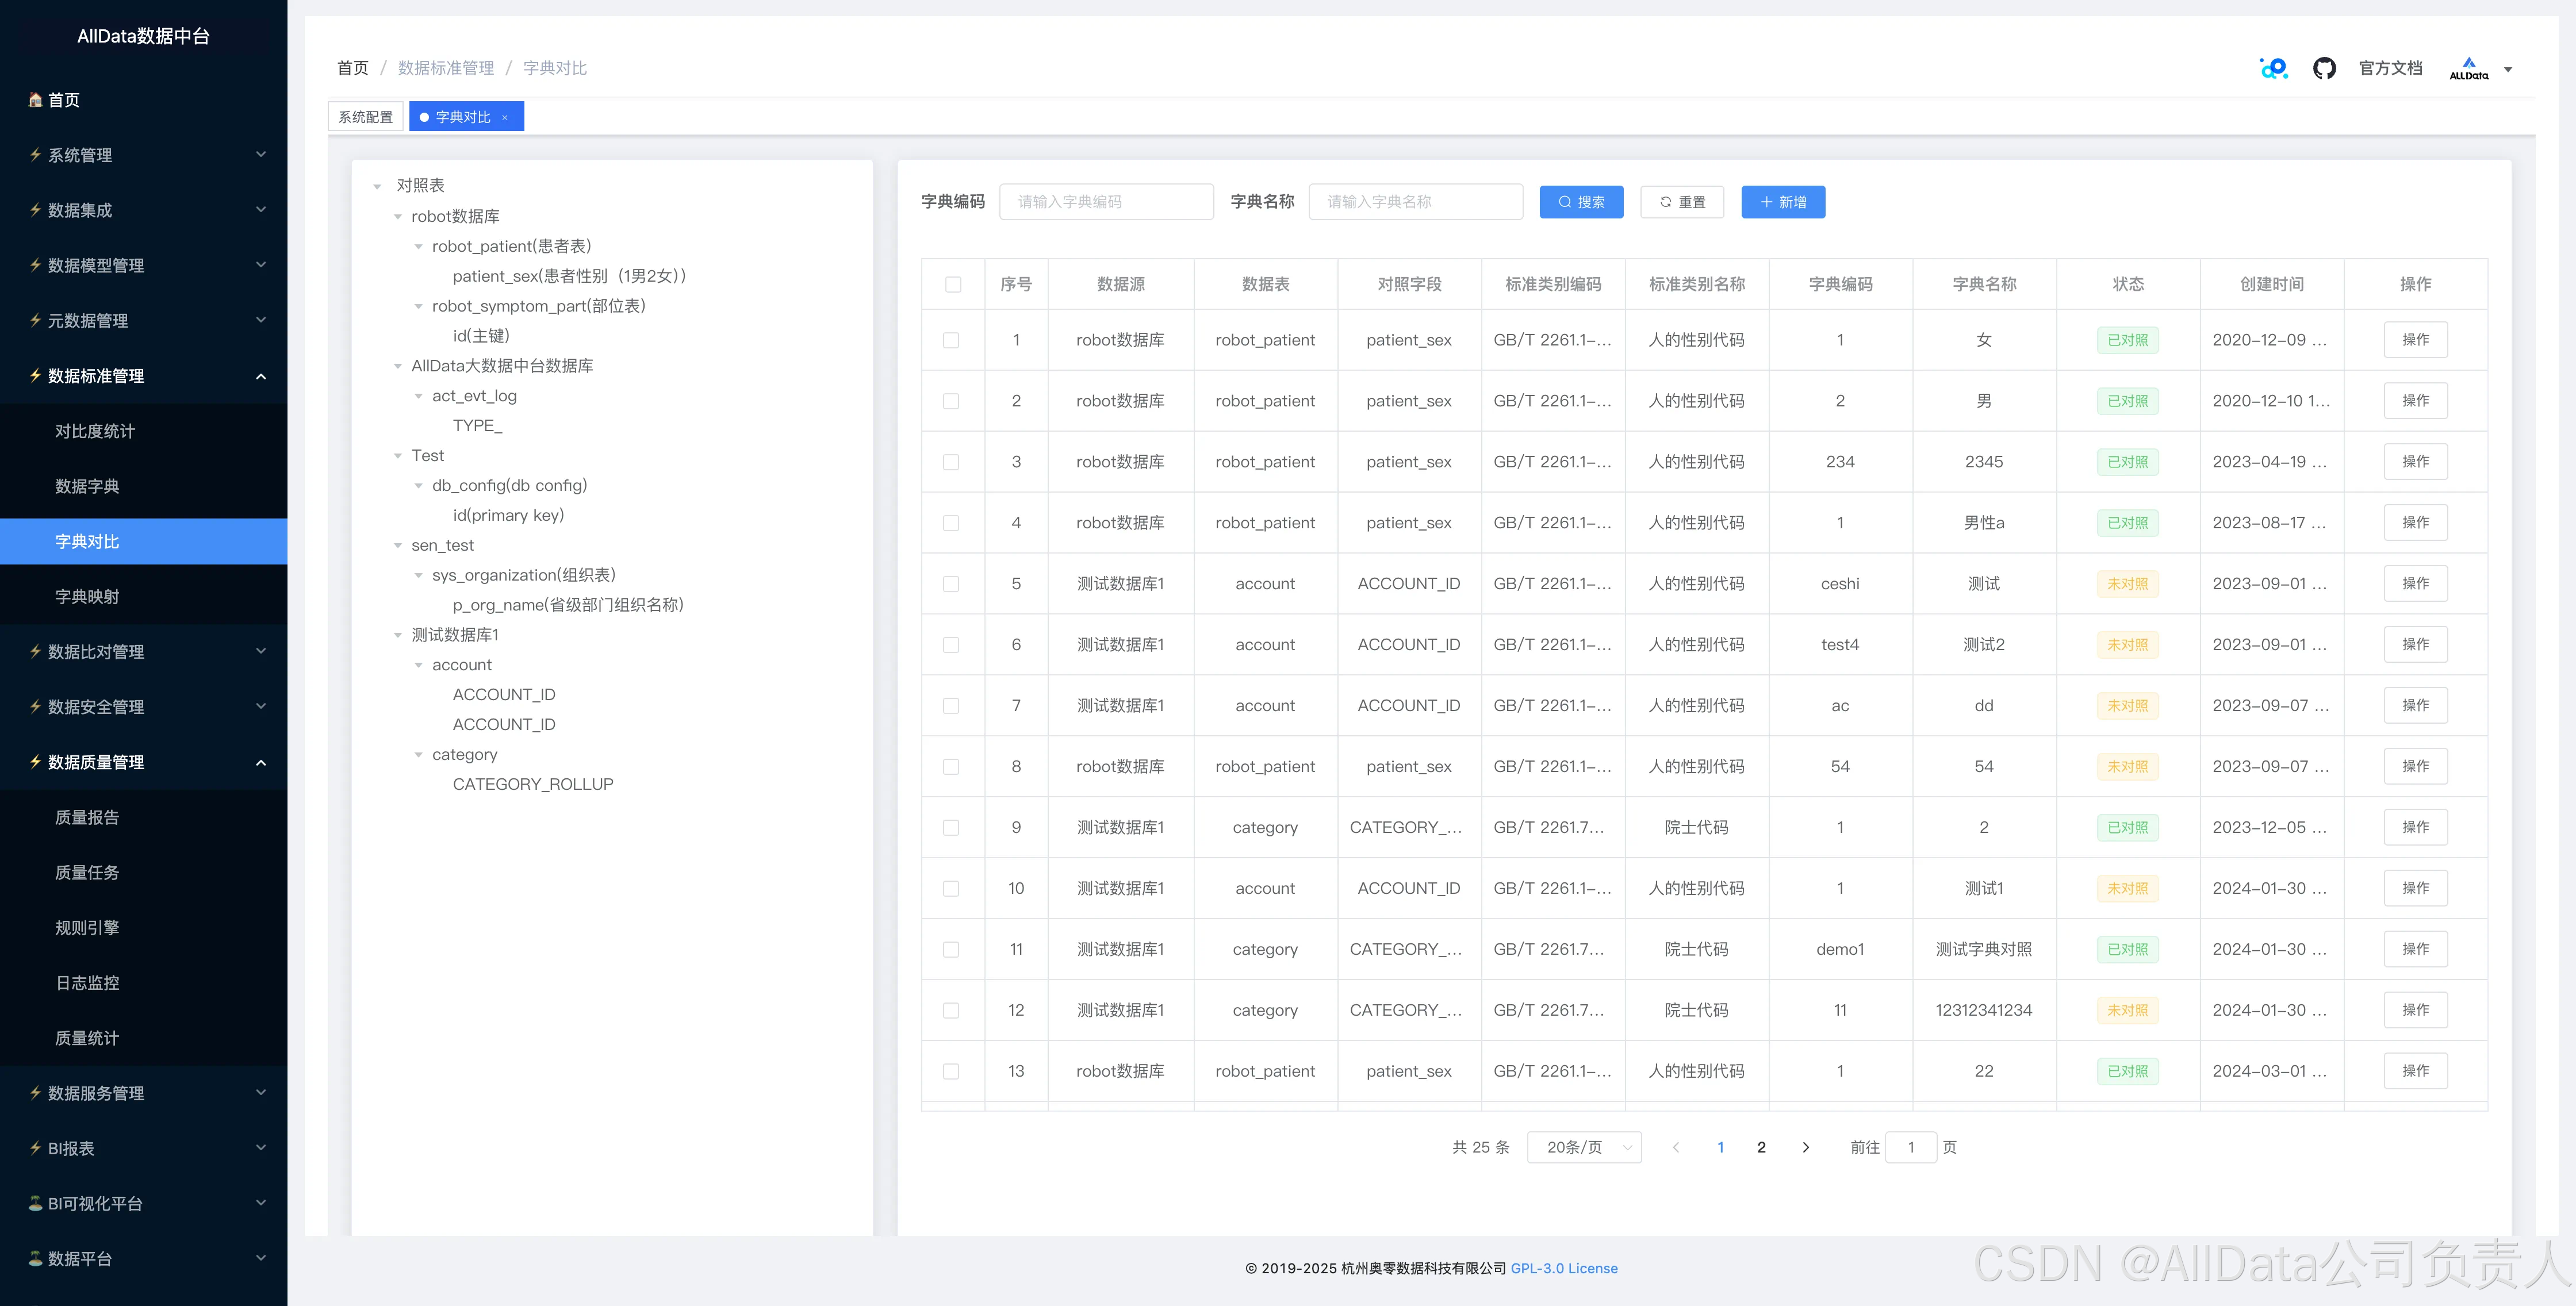Check the checkbox for row 5
Image resolution: width=2576 pixels, height=1306 pixels.
pyautogui.click(x=951, y=584)
